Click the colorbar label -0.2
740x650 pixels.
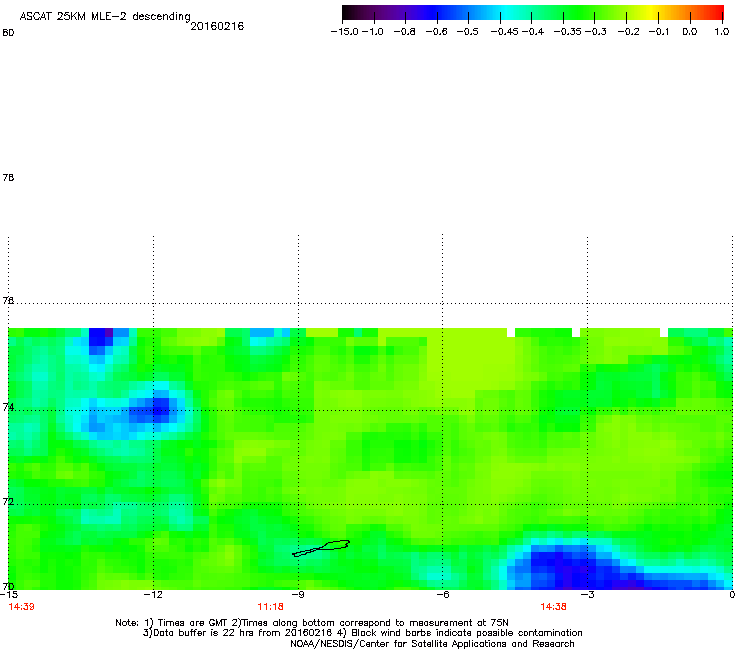pyautogui.click(x=629, y=32)
